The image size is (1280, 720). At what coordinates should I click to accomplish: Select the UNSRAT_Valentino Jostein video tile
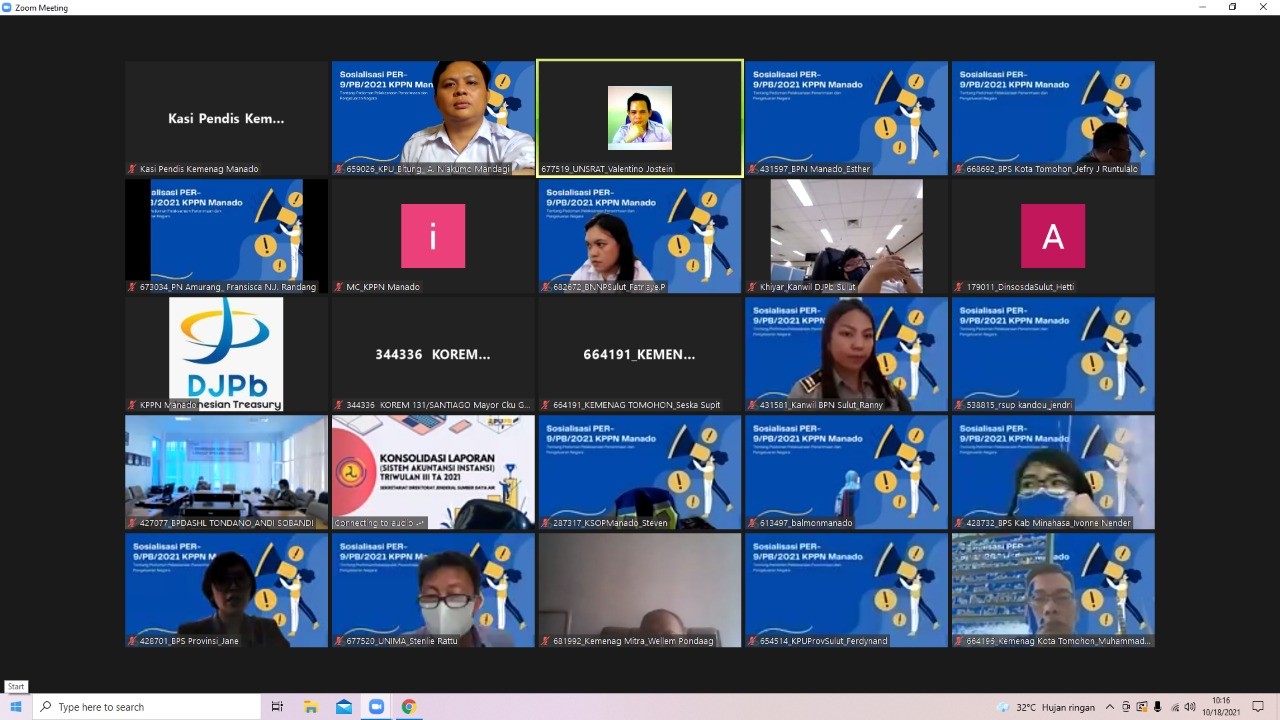pos(640,118)
